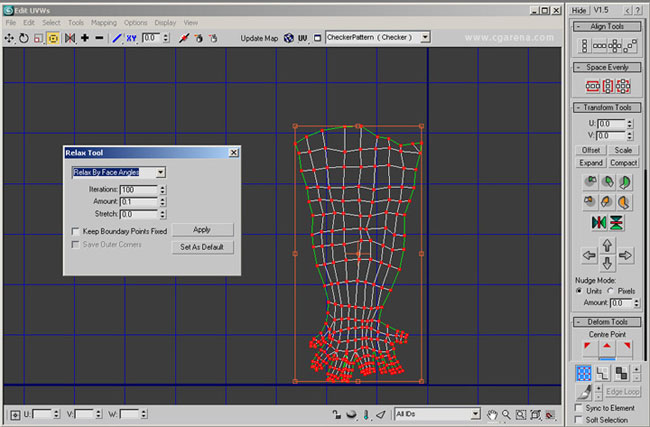Click the nudge down arrow
Screen dimensions: 650x427
point(607,264)
